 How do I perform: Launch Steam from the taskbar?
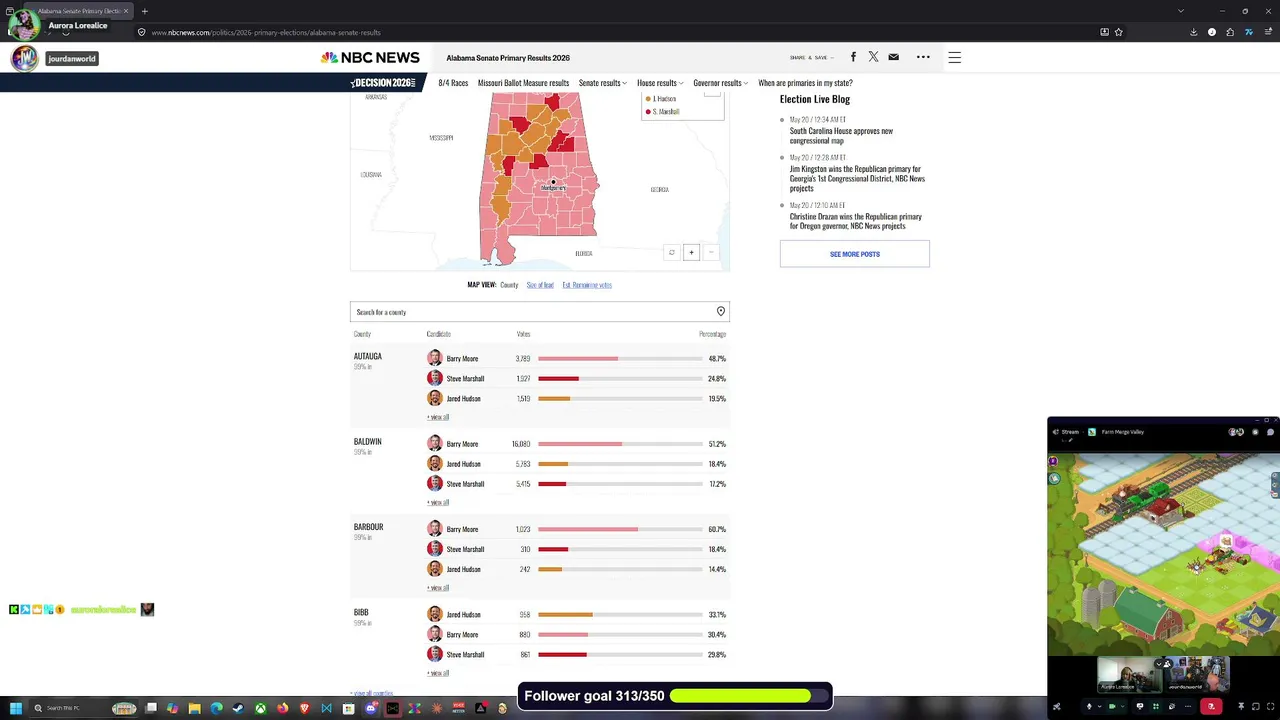click(x=238, y=708)
